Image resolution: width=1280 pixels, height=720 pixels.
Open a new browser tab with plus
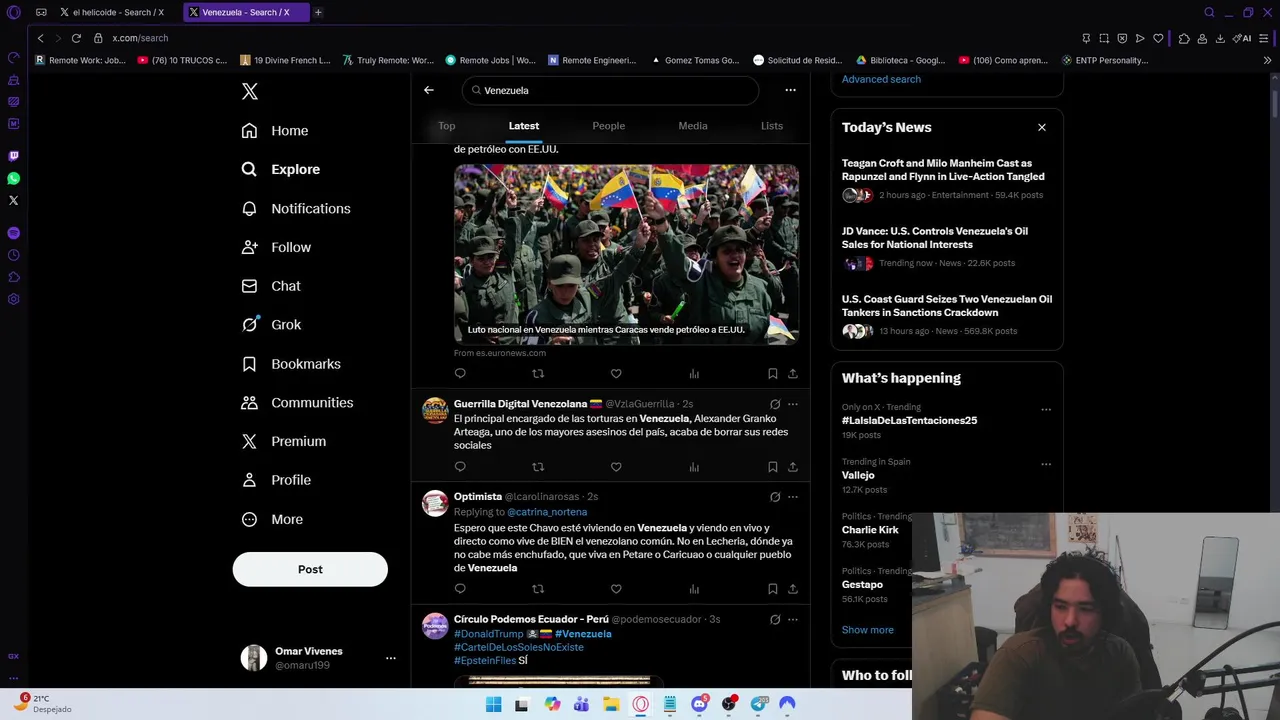point(318,12)
